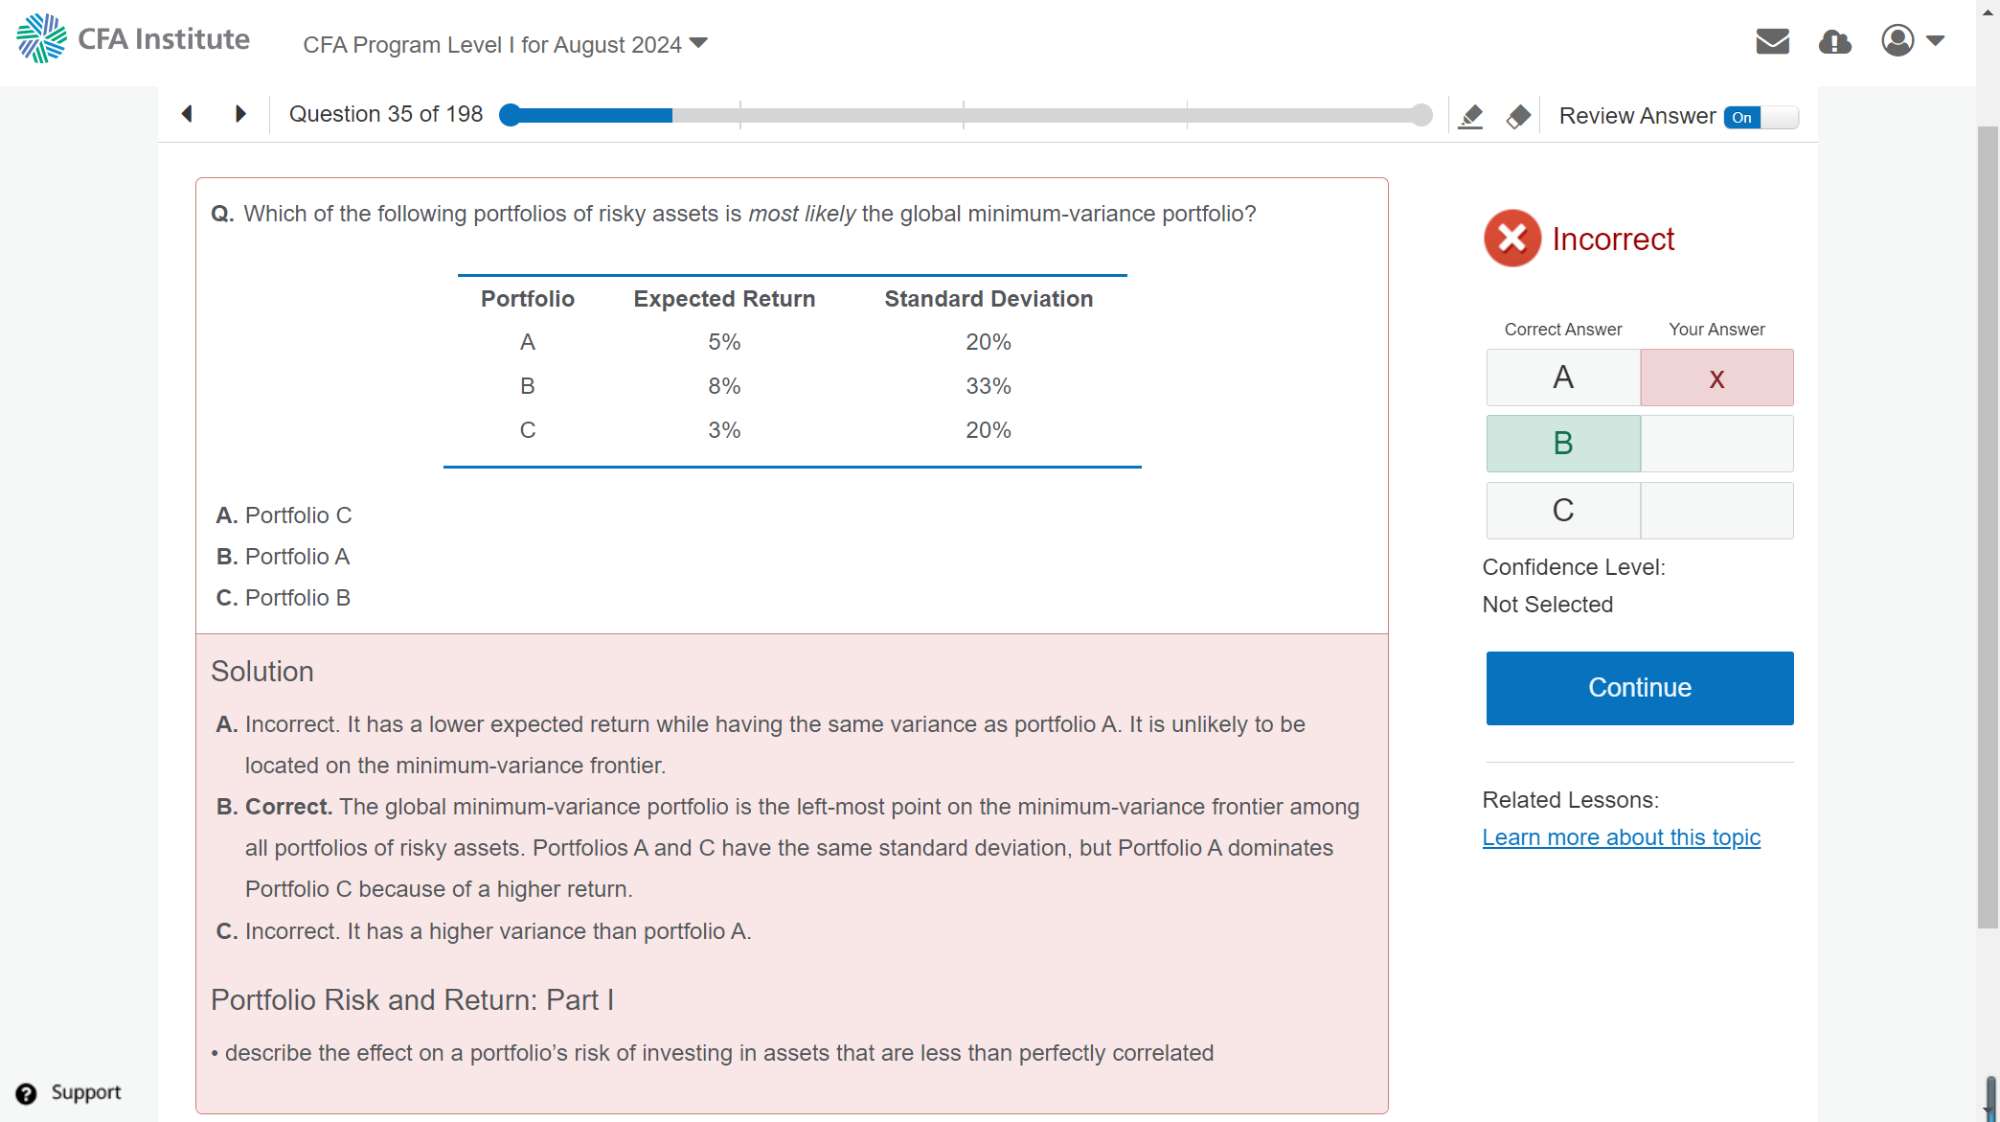Click the Continue button
The width and height of the screenshot is (2000, 1122).
(1639, 688)
